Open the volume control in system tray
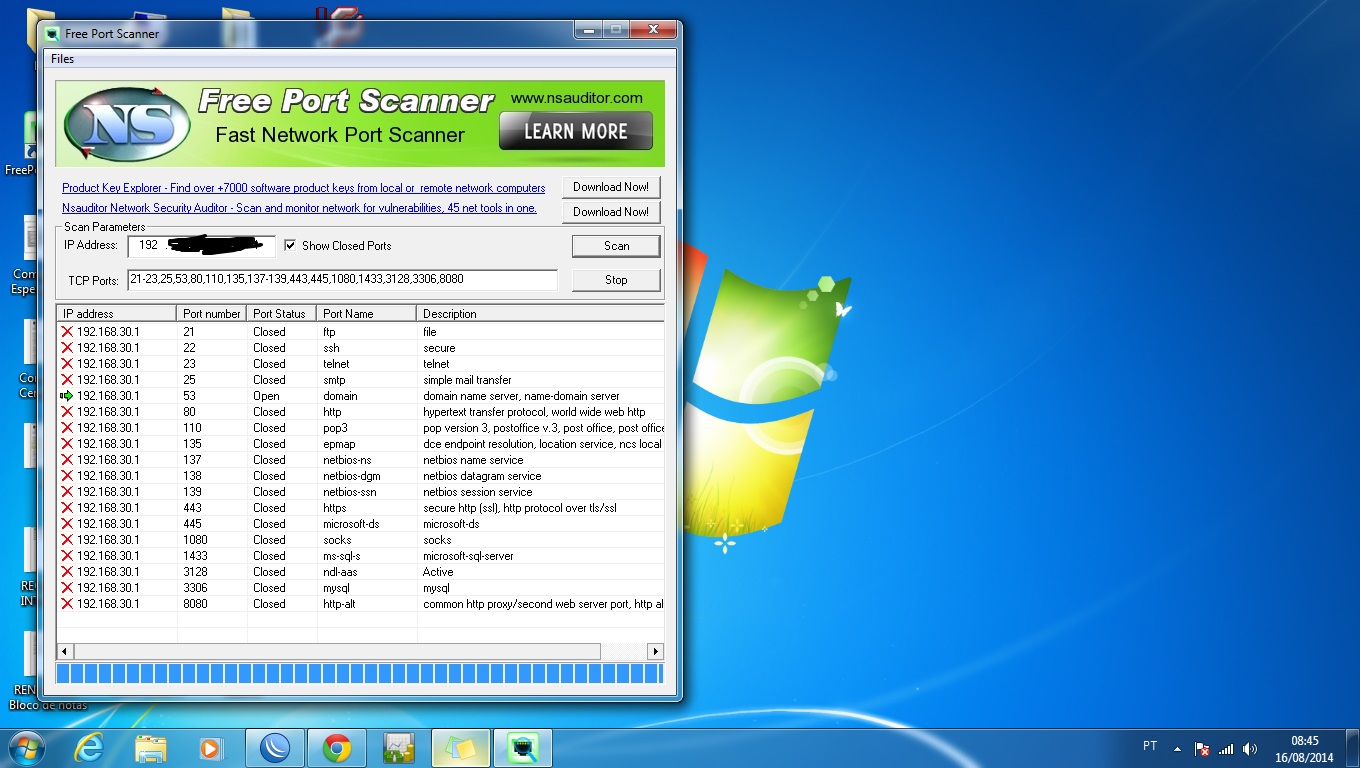The image size is (1360, 768). [1250, 749]
